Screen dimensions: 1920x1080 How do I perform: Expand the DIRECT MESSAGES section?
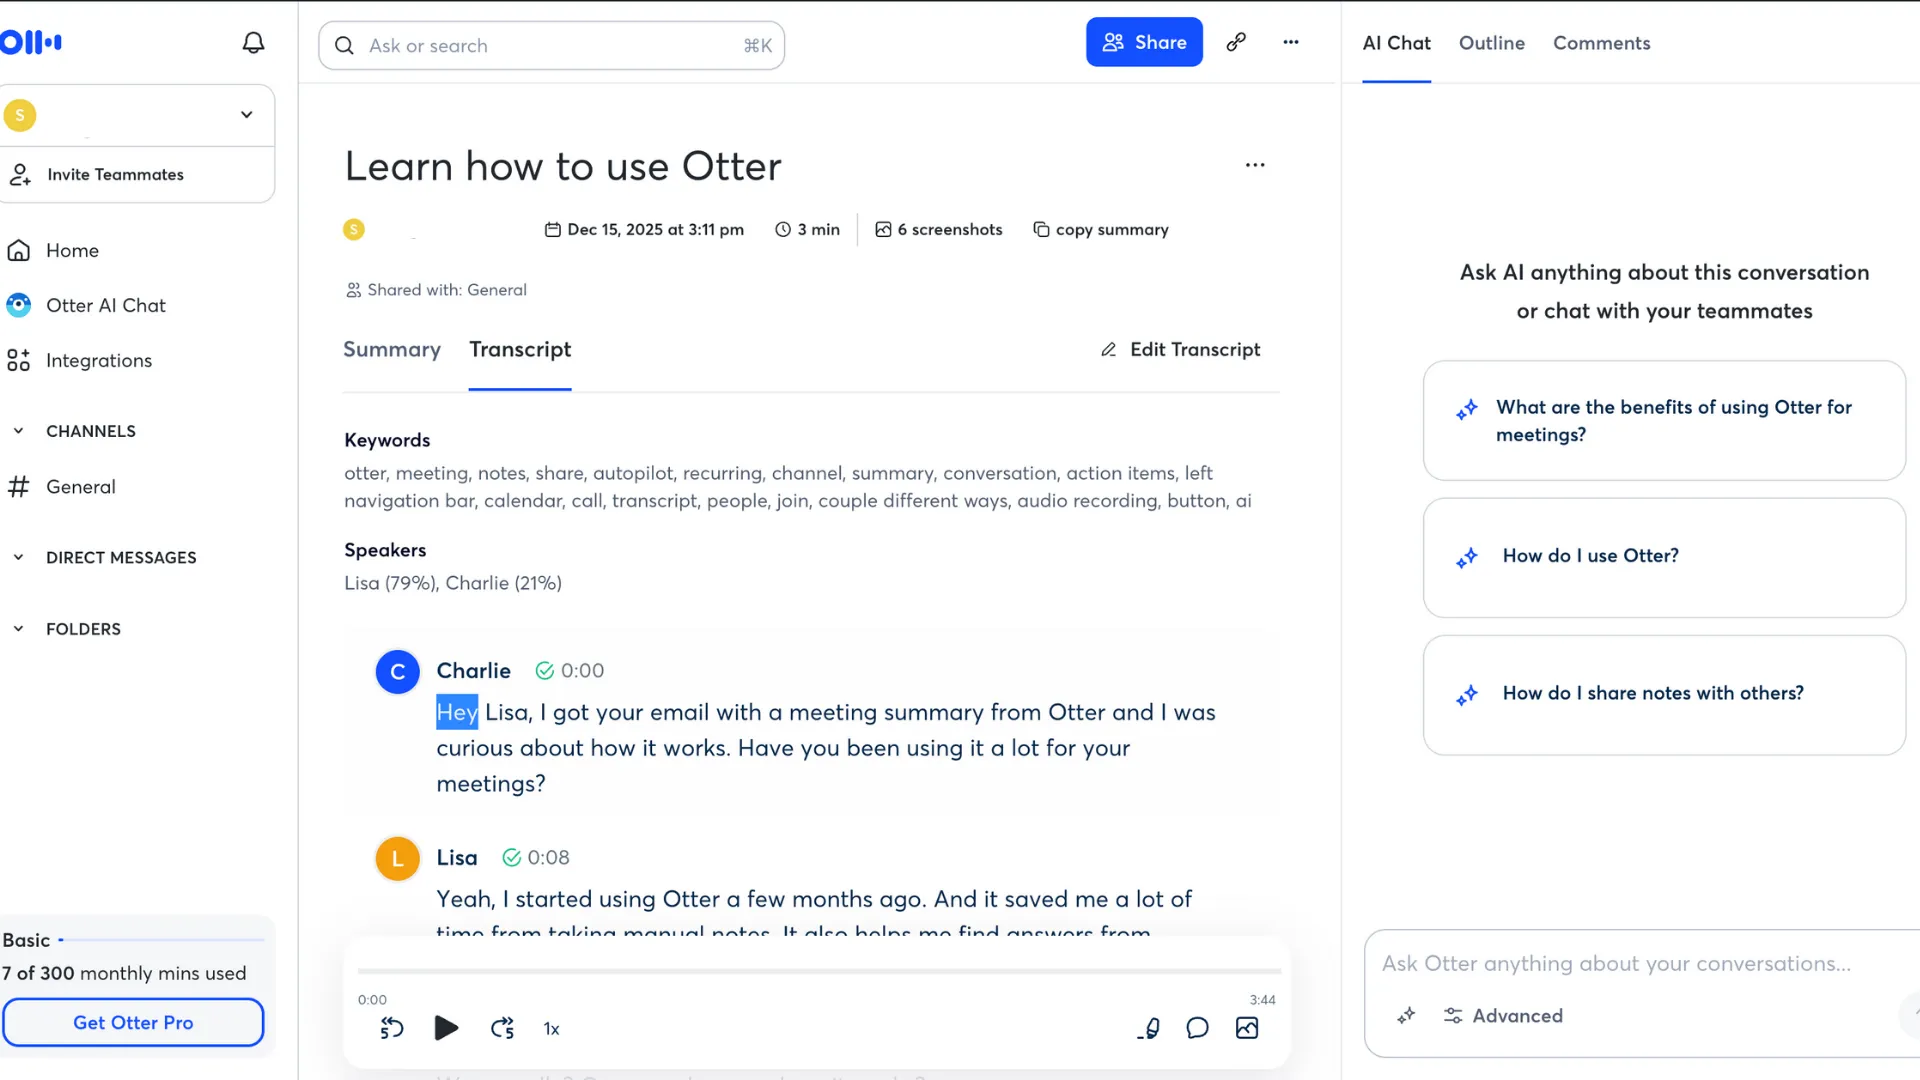(x=17, y=557)
